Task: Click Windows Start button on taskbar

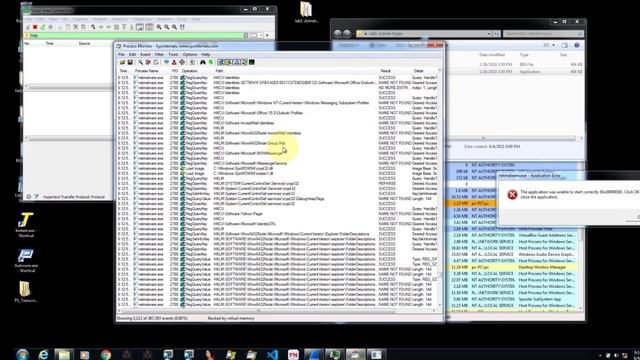Action: pyautogui.click(x=22, y=354)
